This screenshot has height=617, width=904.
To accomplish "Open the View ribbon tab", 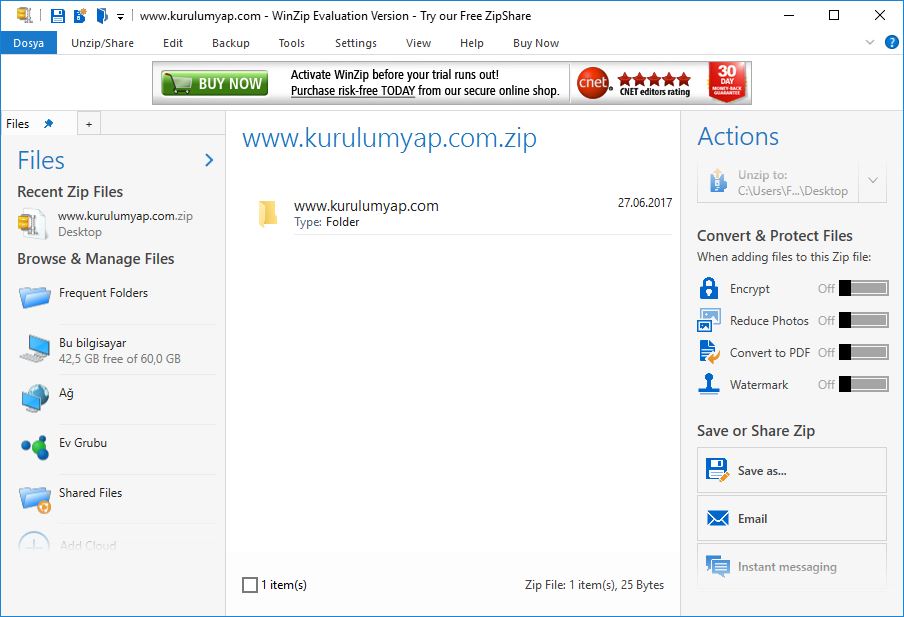I will [x=419, y=43].
